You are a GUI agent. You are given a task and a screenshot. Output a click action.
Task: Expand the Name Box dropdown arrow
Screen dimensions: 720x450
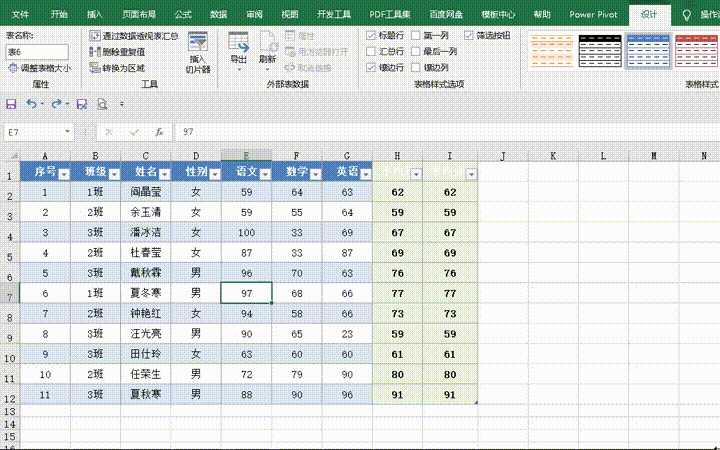68,132
